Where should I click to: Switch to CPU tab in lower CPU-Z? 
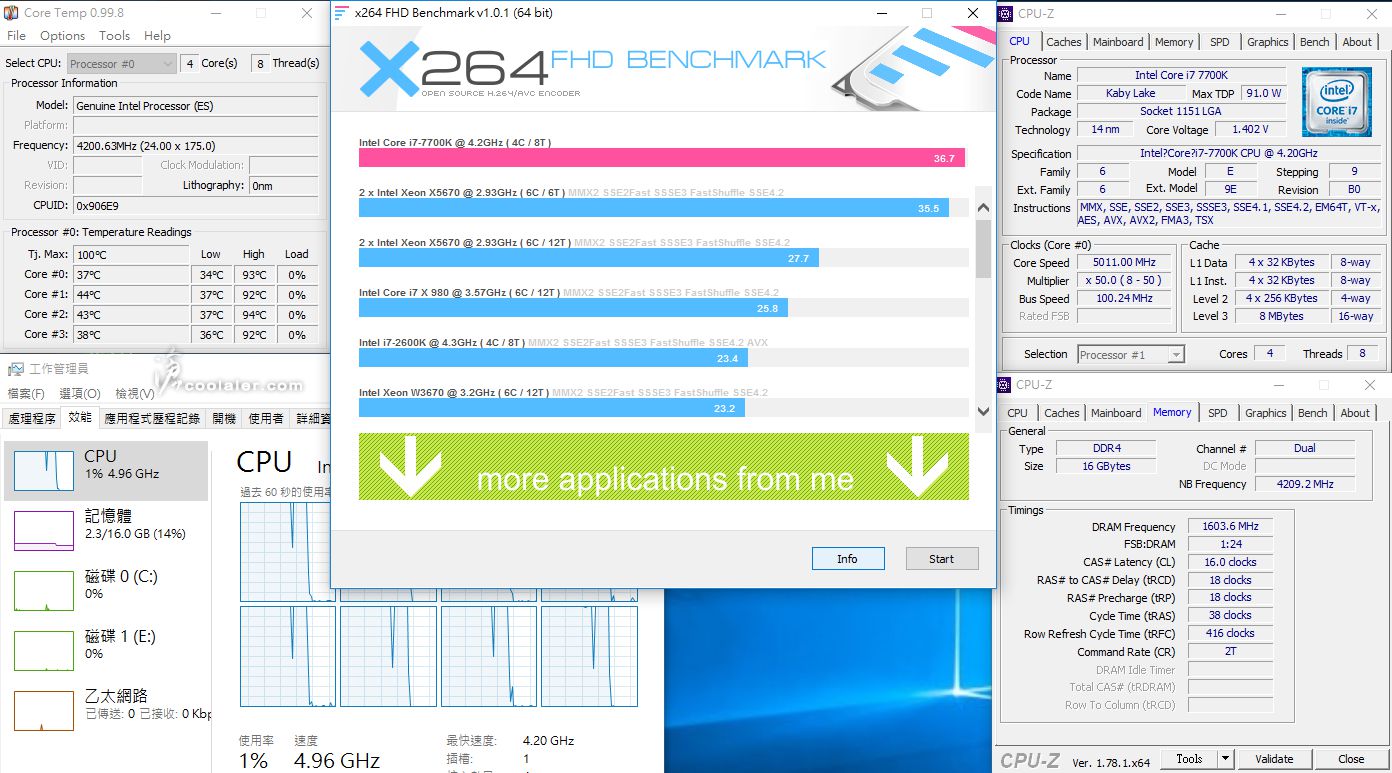[x=1017, y=413]
